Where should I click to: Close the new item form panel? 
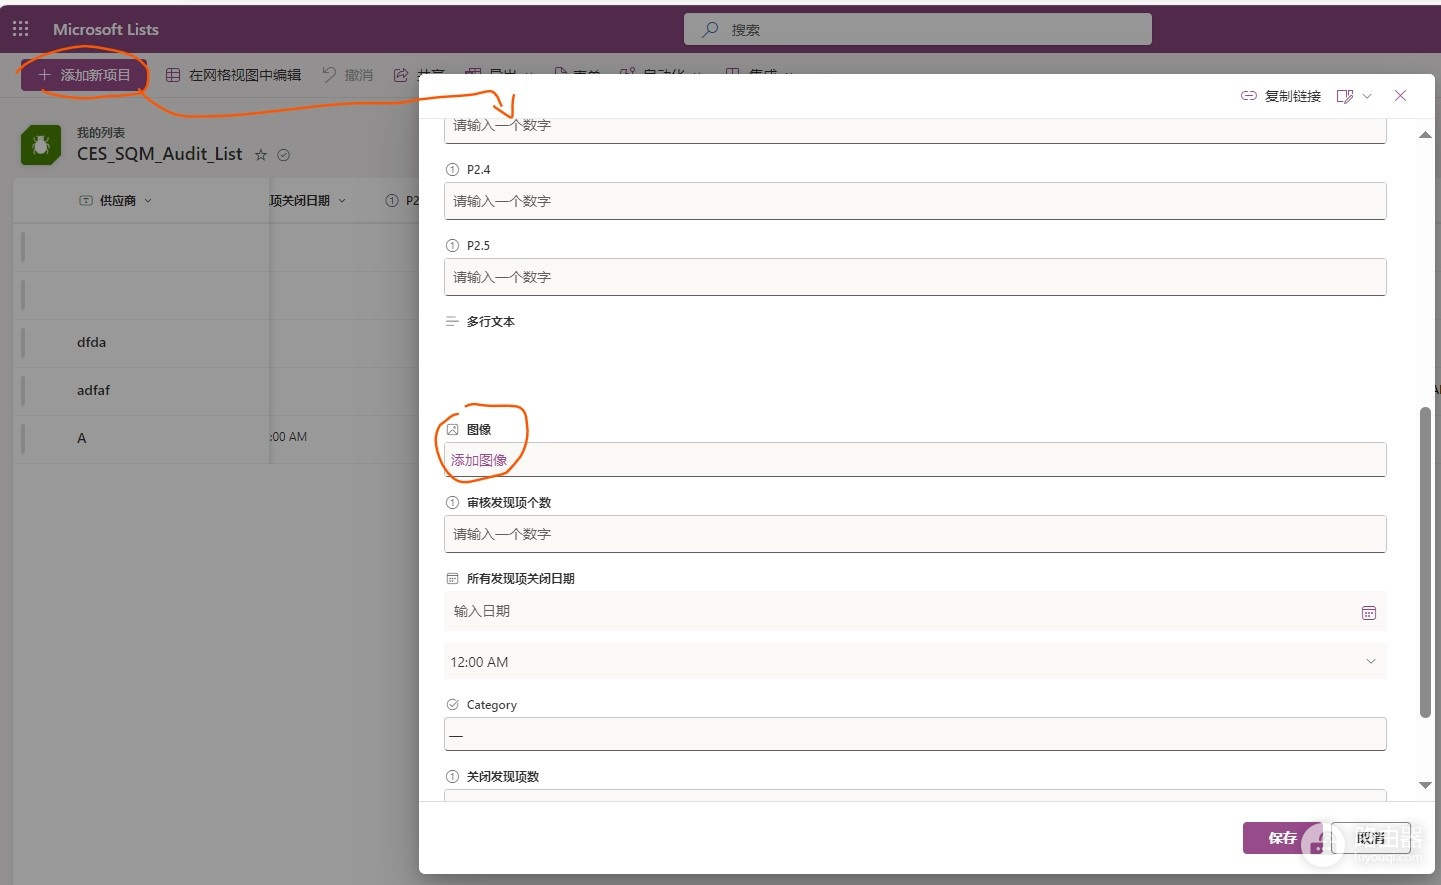pyautogui.click(x=1400, y=96)
